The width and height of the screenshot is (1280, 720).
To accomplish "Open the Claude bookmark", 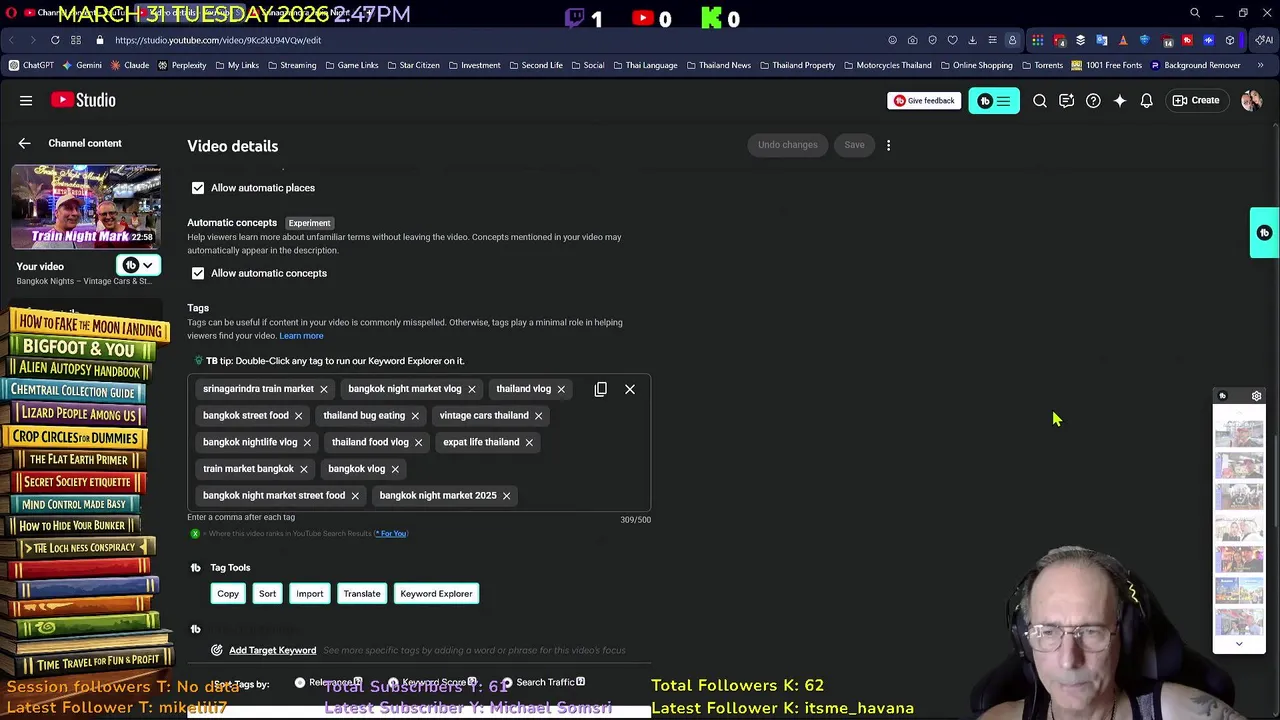I will (x=129, y=65).
